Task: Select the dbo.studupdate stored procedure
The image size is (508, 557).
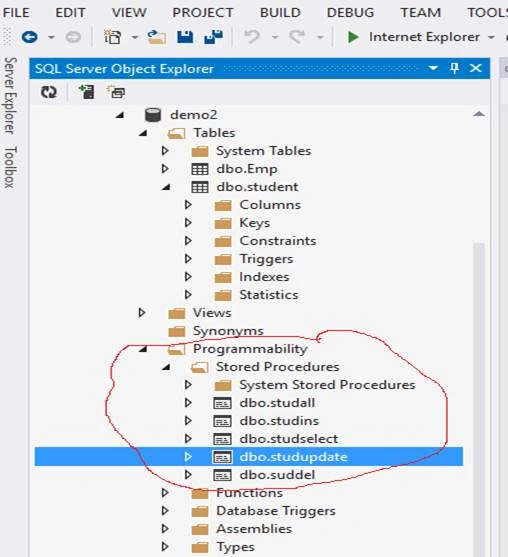Action: pos(293,457)
